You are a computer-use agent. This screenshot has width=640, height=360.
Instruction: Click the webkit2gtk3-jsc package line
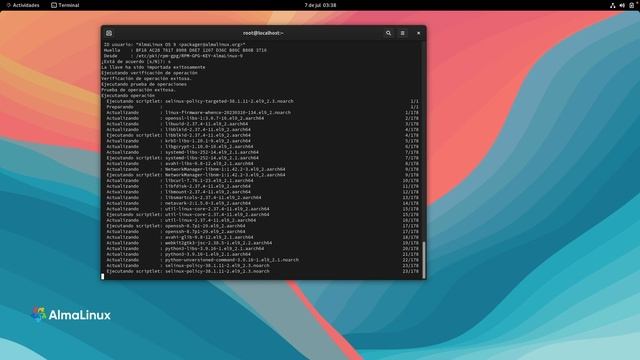tap(262, 243)
